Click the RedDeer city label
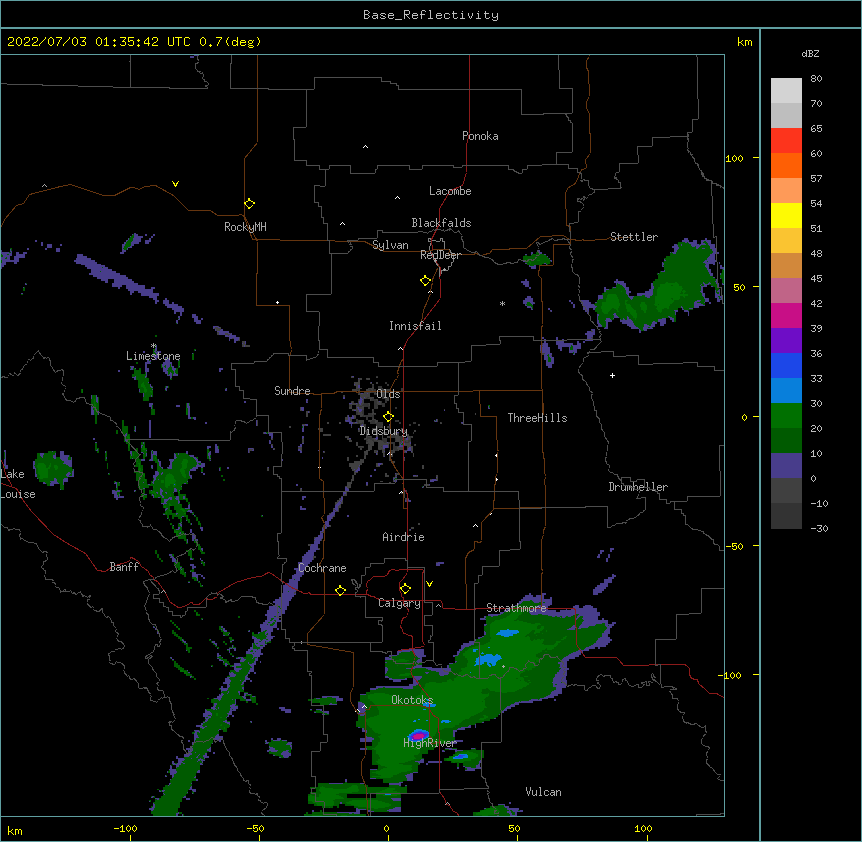This screenshot has height=842, width=862. pos(440,255)
